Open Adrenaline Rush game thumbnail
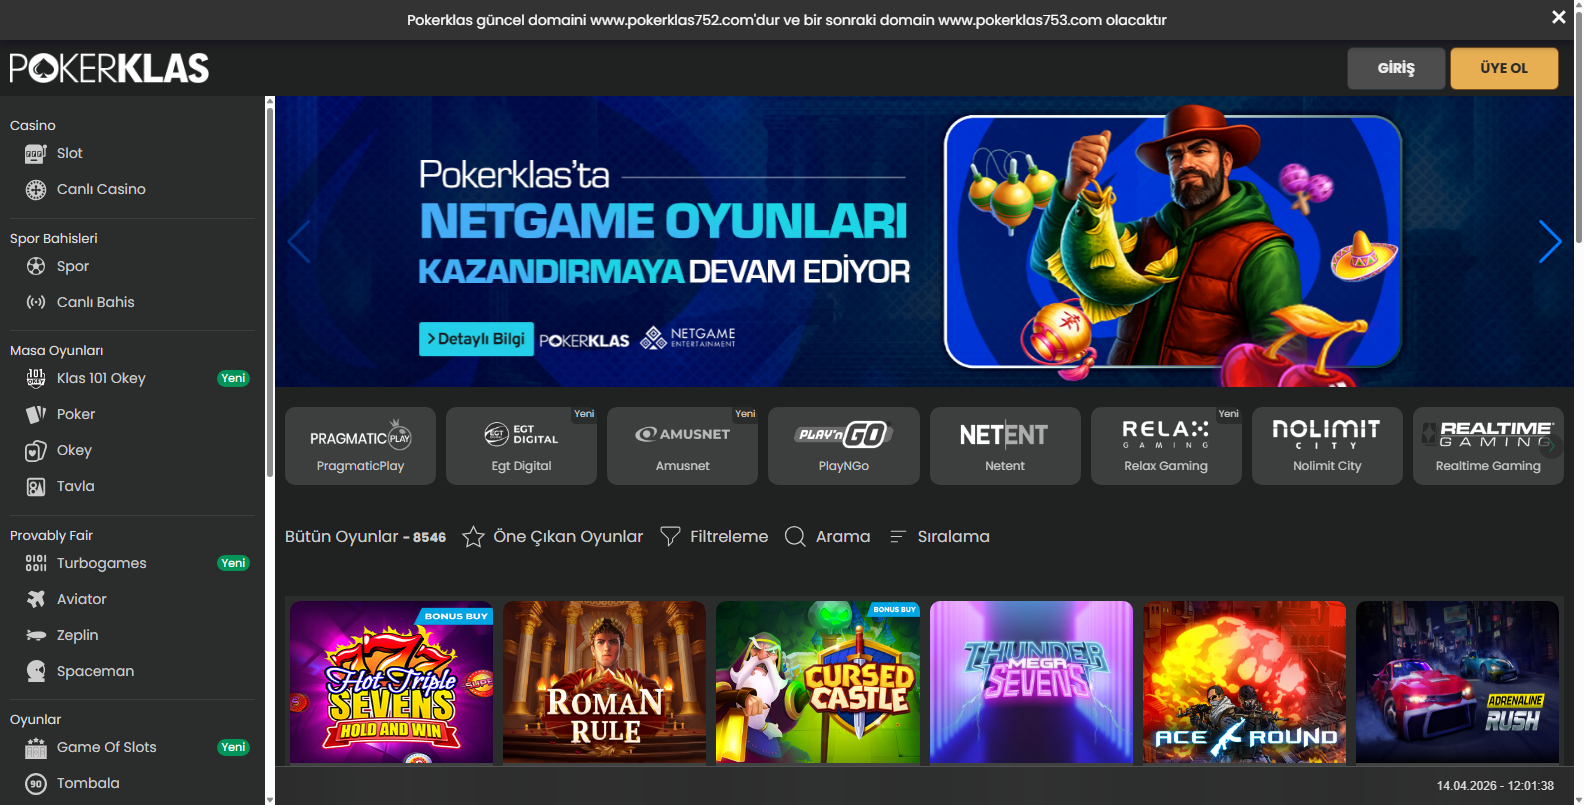Image resolution: width=1584 pixels, height=805 pixels. coord(1457,682)
